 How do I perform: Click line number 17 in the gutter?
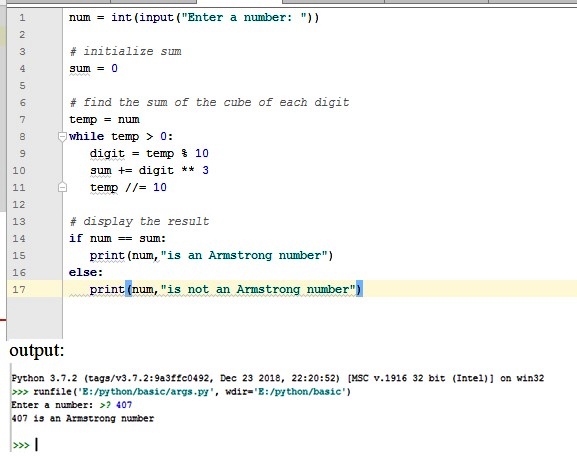click(x=19, y=290)
